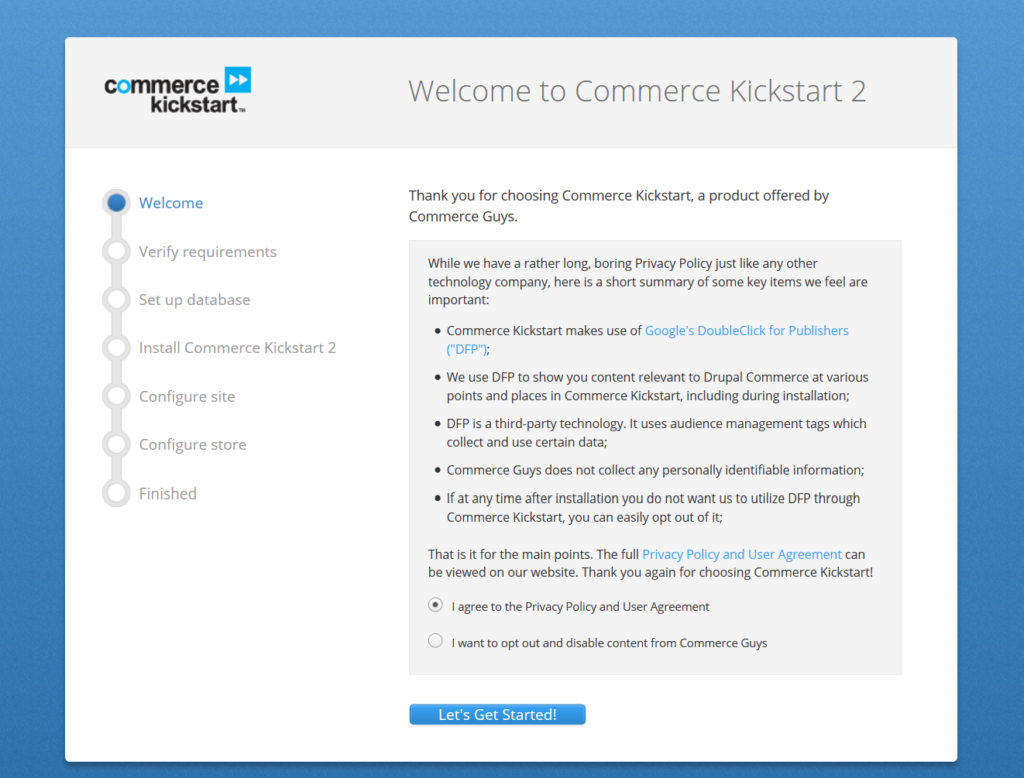Click the 'I want to opt out and disable content' label

click(609, 643)
